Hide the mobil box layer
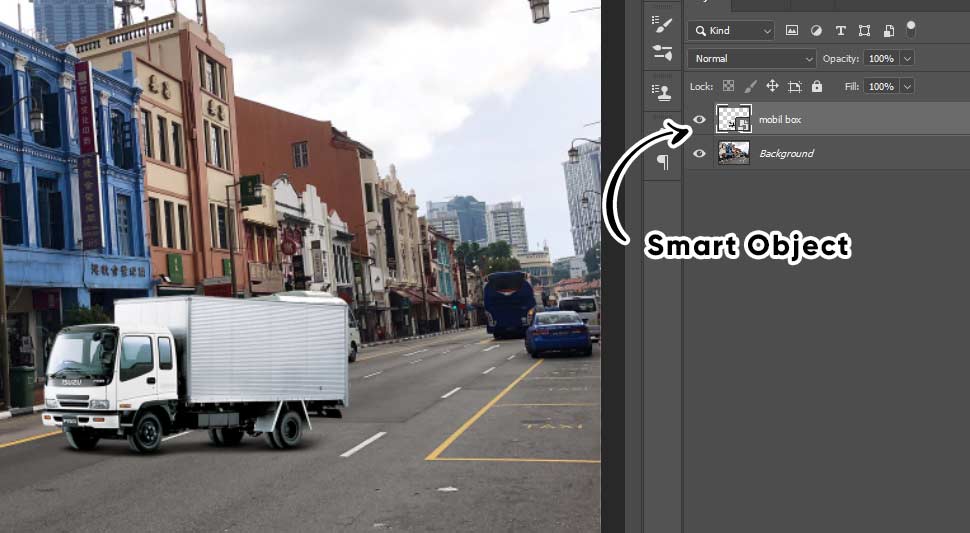970x533 pixels. coord(699,119)
